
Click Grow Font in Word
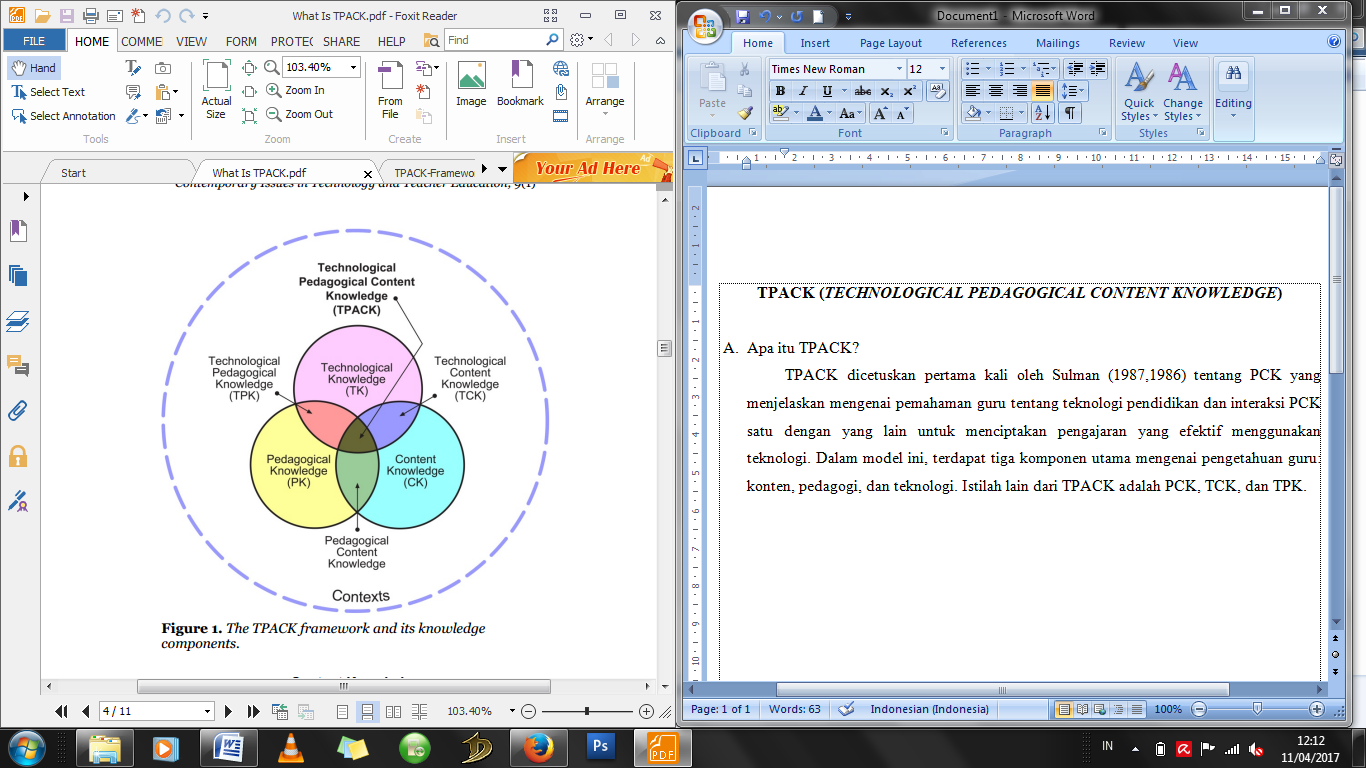880,113
